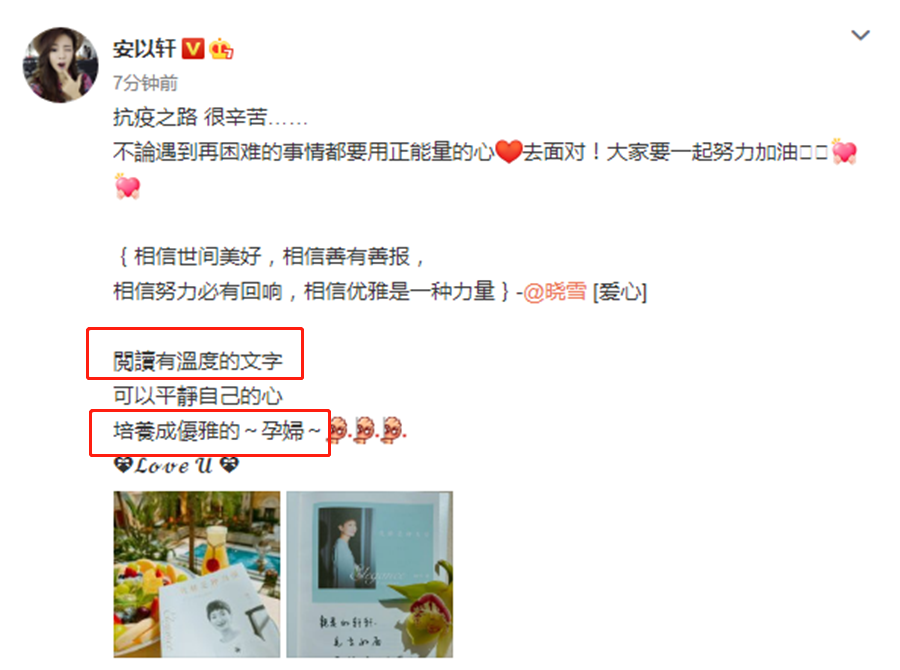Screen dimensions: 900x670
Task: Open the fruit and book photo thumbnail
Action: 197,574
